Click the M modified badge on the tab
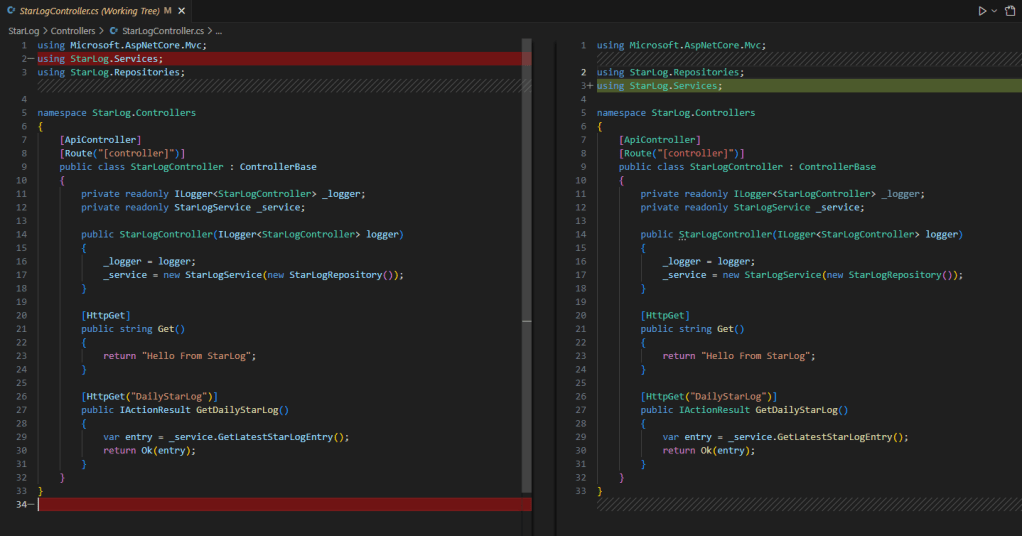The height and width of the screenshot is (536, 1022). tap(168, 10)
